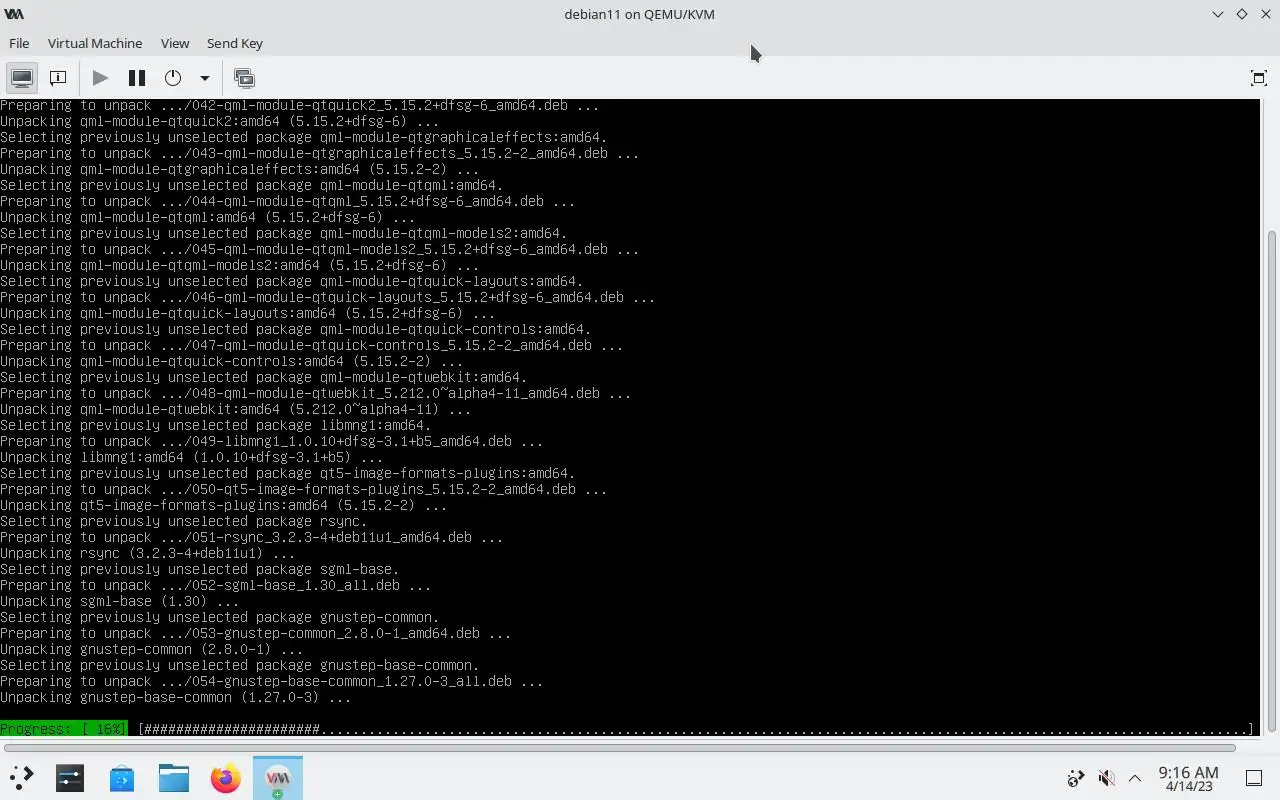Open the Virtual Machine menu
The width and height of the screenshot is (1280, 800).
tap(95, 43)
